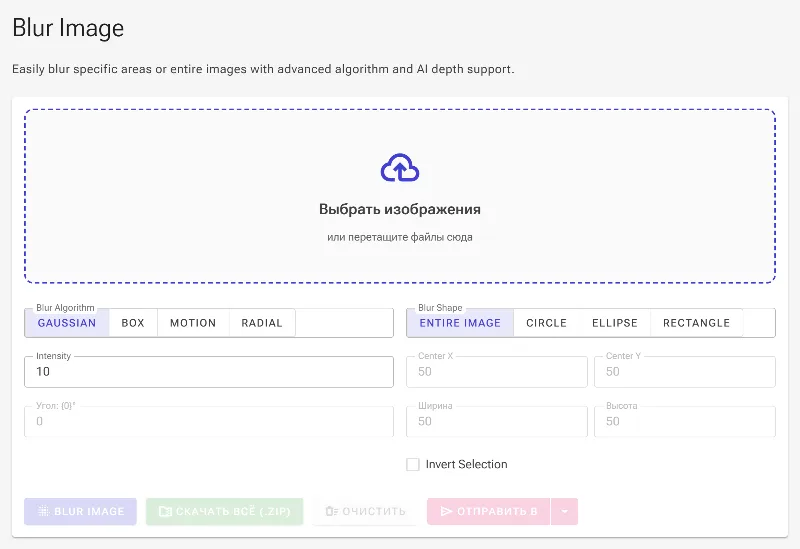Enable the Invert Selection checkbox

413,464
